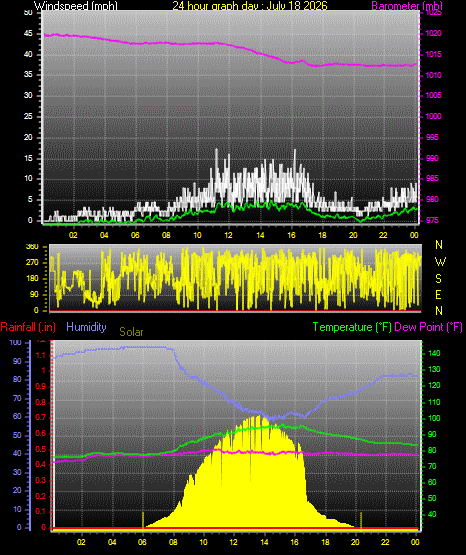Click the 1020 barometer axis value
Image resolution: width=466 pixels, height=555 pixels.
[x=433, y=34]
